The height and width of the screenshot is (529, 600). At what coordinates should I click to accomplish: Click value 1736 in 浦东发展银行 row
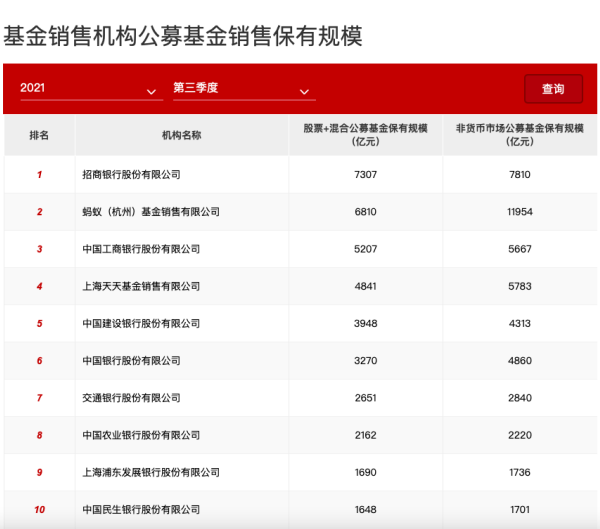520,472
